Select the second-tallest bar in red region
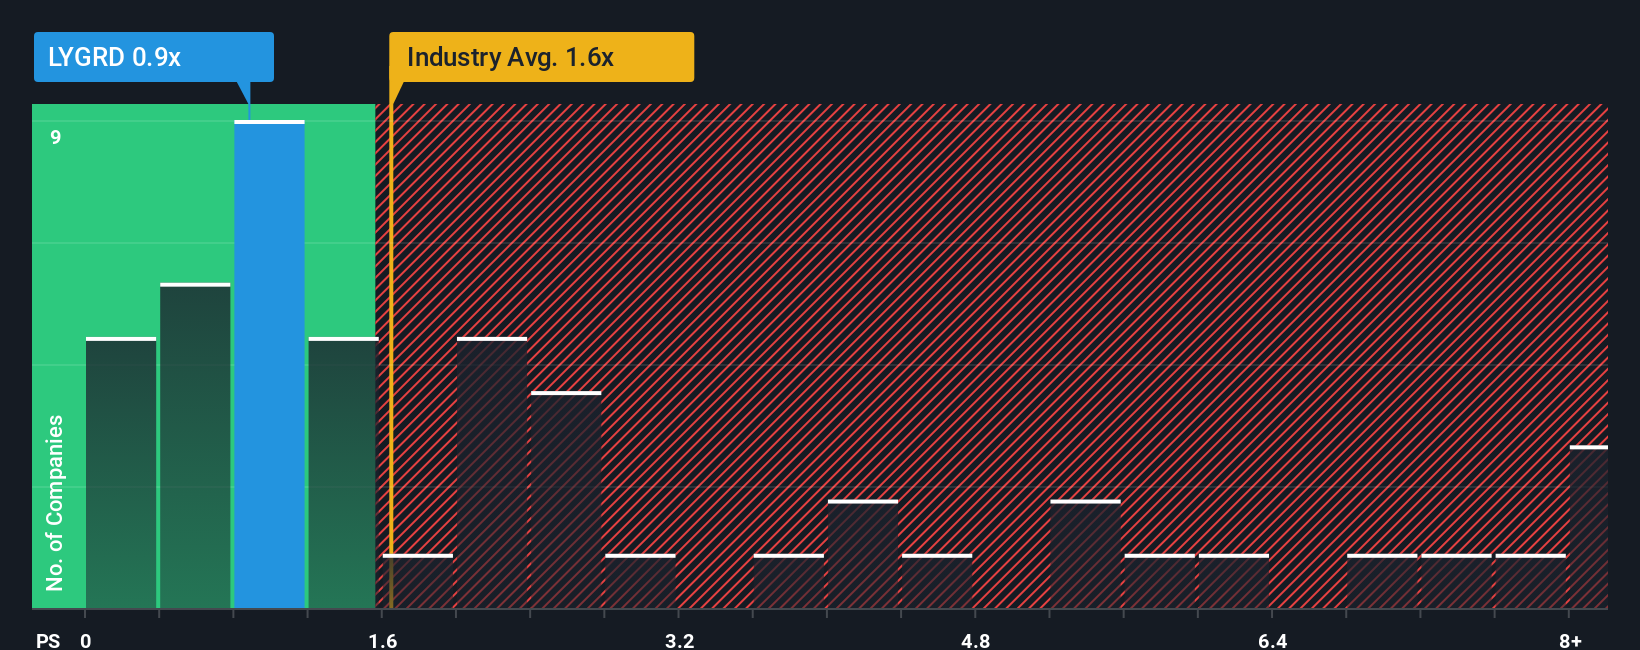The width and height of the screenshot is (1640, 650). [x=566, y=500]
